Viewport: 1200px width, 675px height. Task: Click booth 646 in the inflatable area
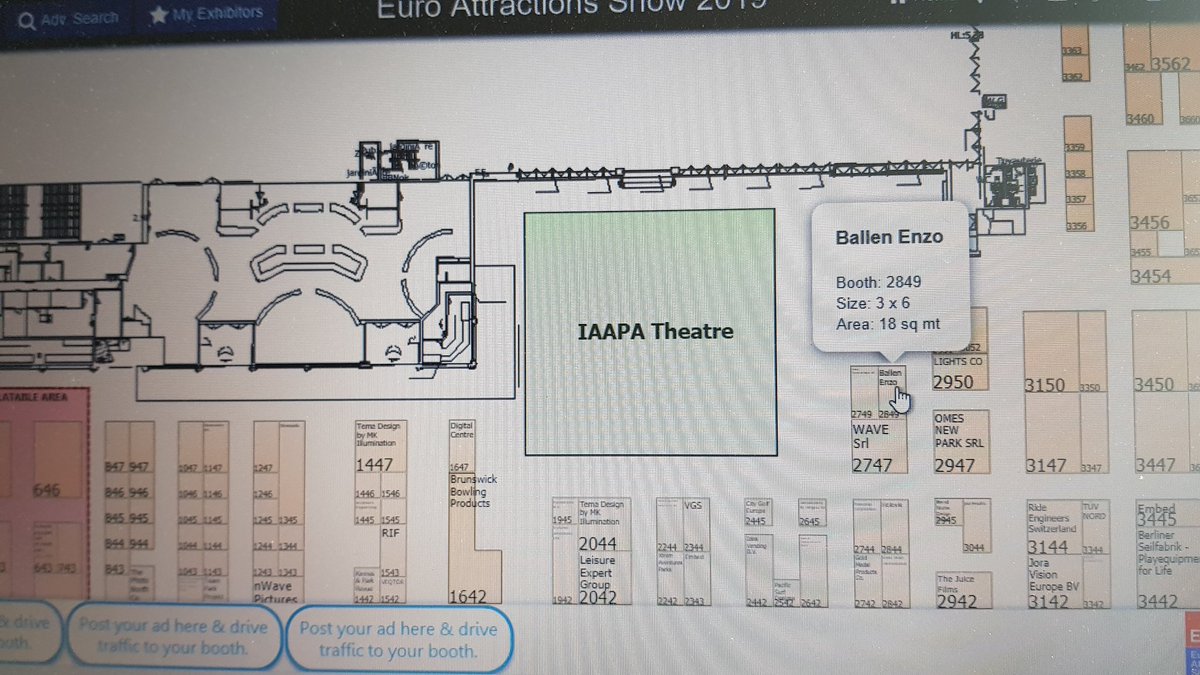tap(57, 460)
